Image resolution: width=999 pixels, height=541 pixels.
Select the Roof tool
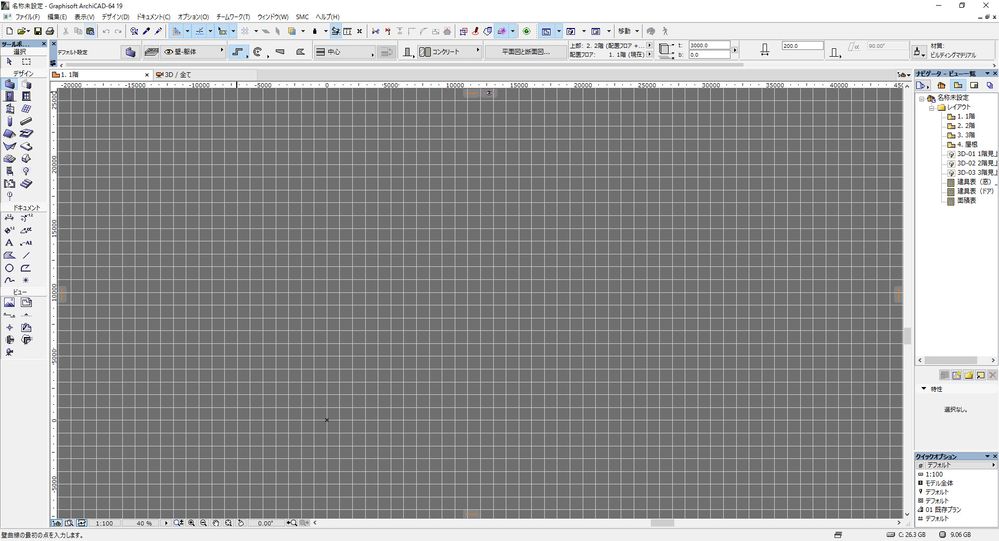tap(10, 134)
